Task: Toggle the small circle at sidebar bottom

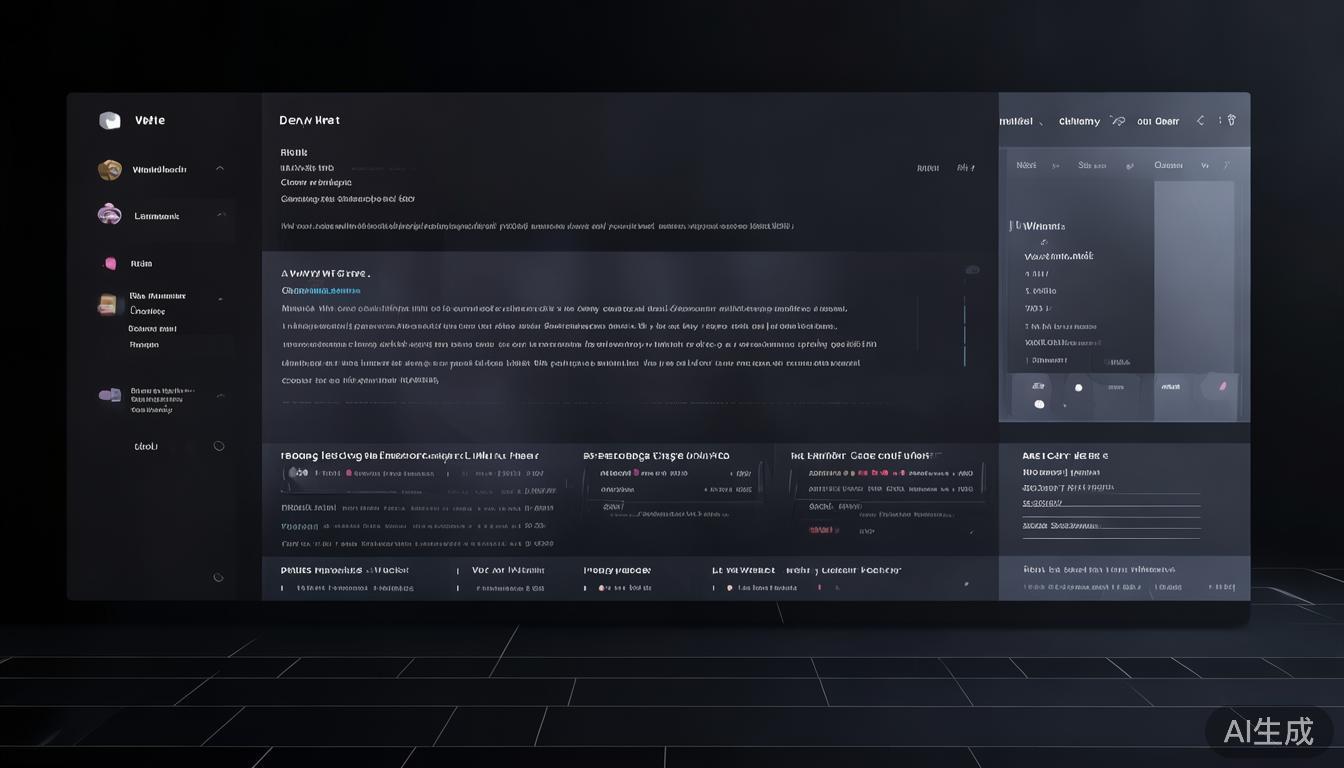Action: point(218,577)
